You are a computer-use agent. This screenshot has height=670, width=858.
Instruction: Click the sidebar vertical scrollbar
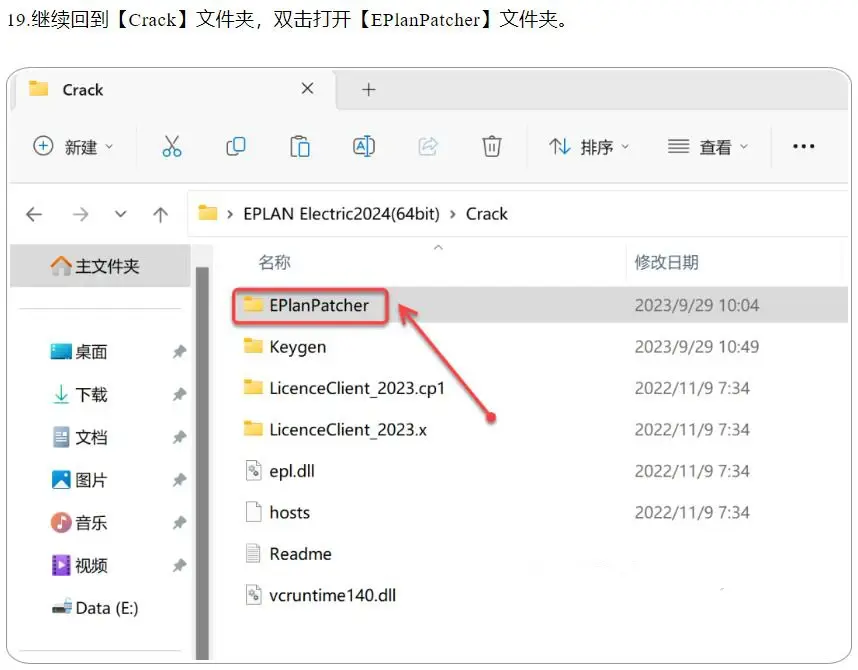pyautogui.click(x=202, y=463)
